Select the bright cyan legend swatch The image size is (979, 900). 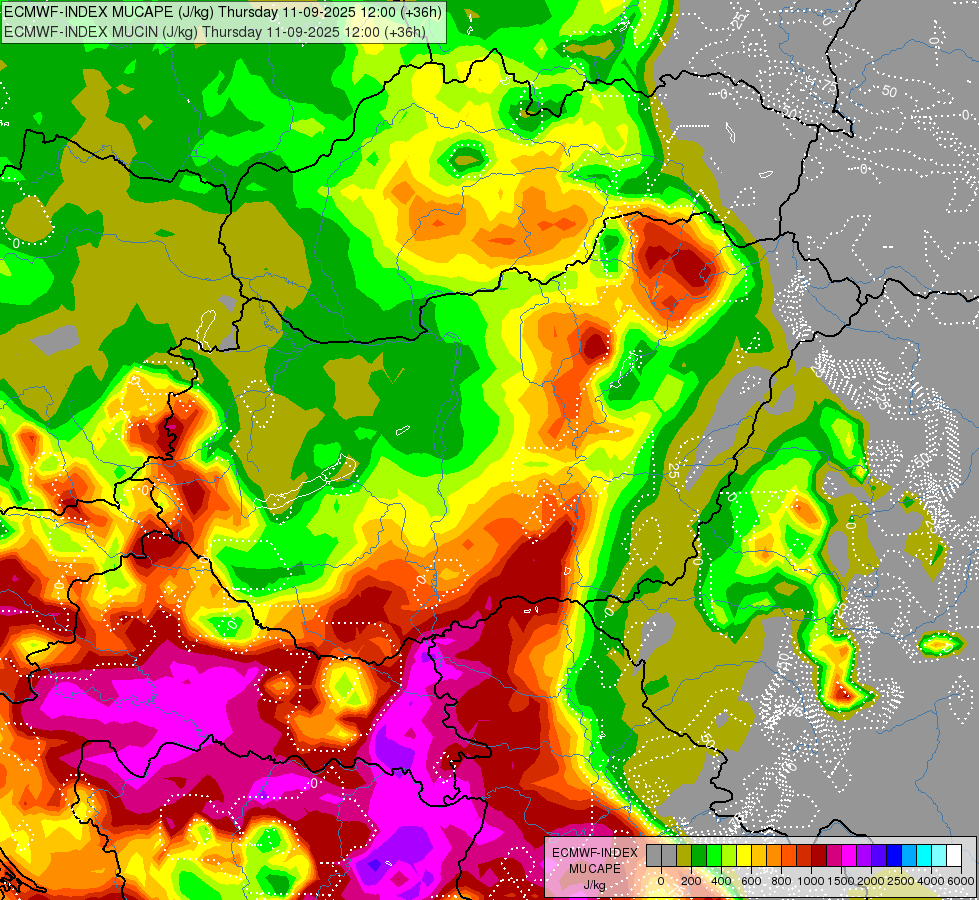pos(925,855)
